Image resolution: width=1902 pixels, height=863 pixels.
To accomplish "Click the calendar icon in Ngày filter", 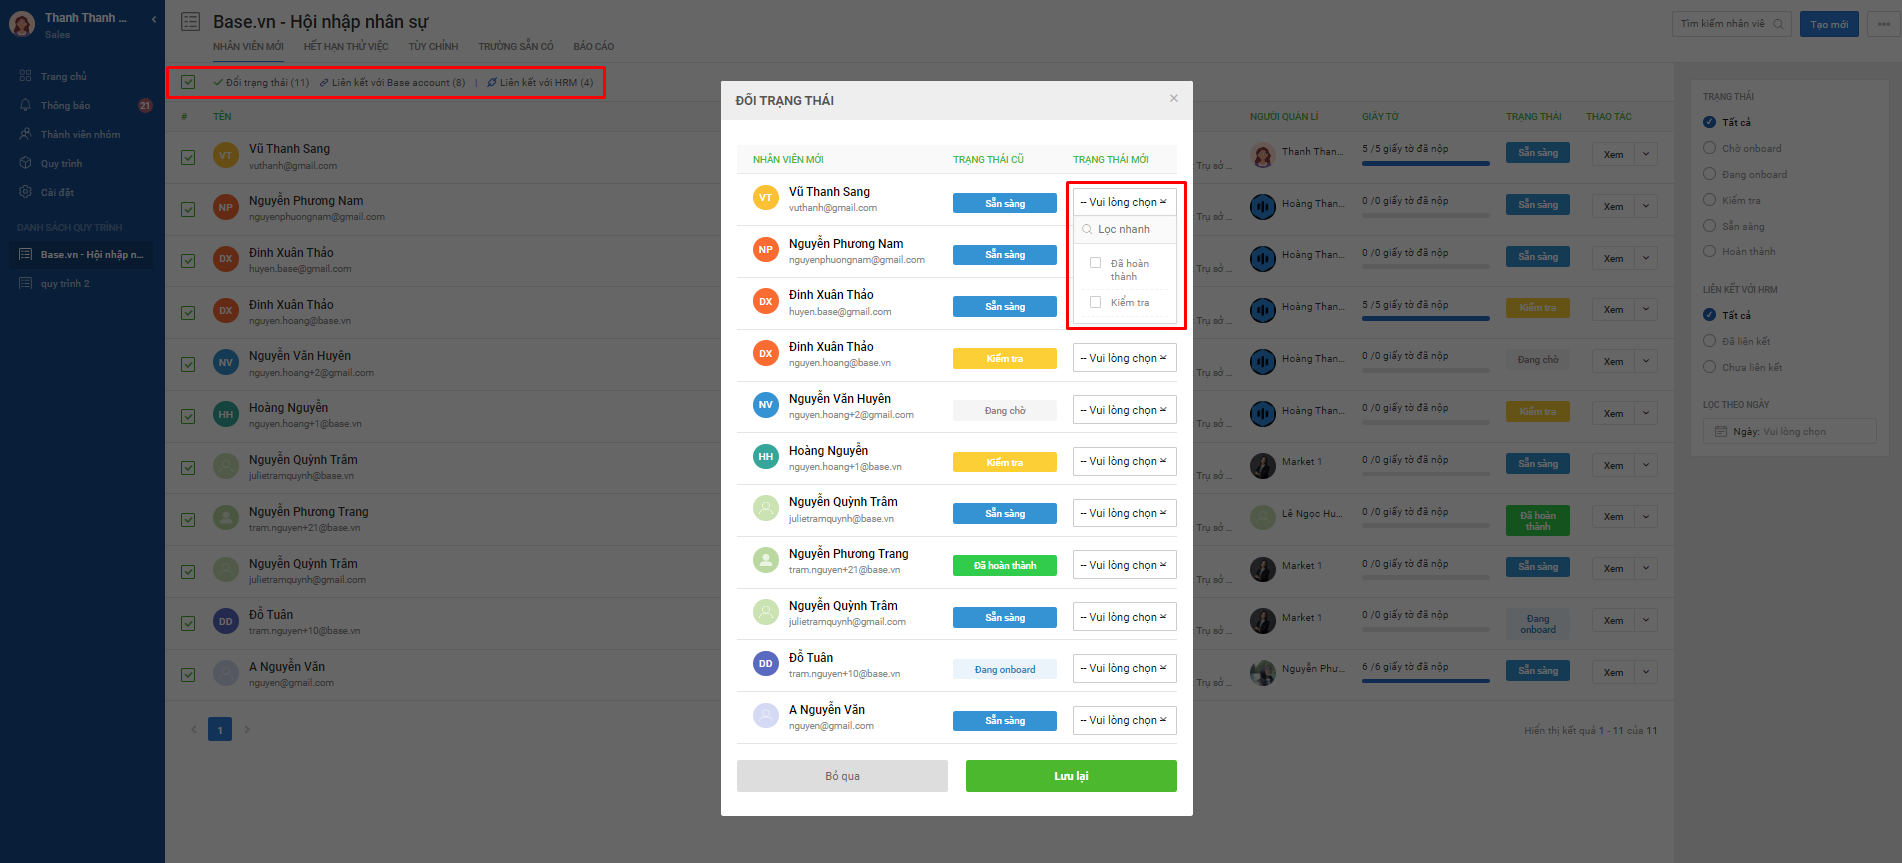I will 1721,432.
